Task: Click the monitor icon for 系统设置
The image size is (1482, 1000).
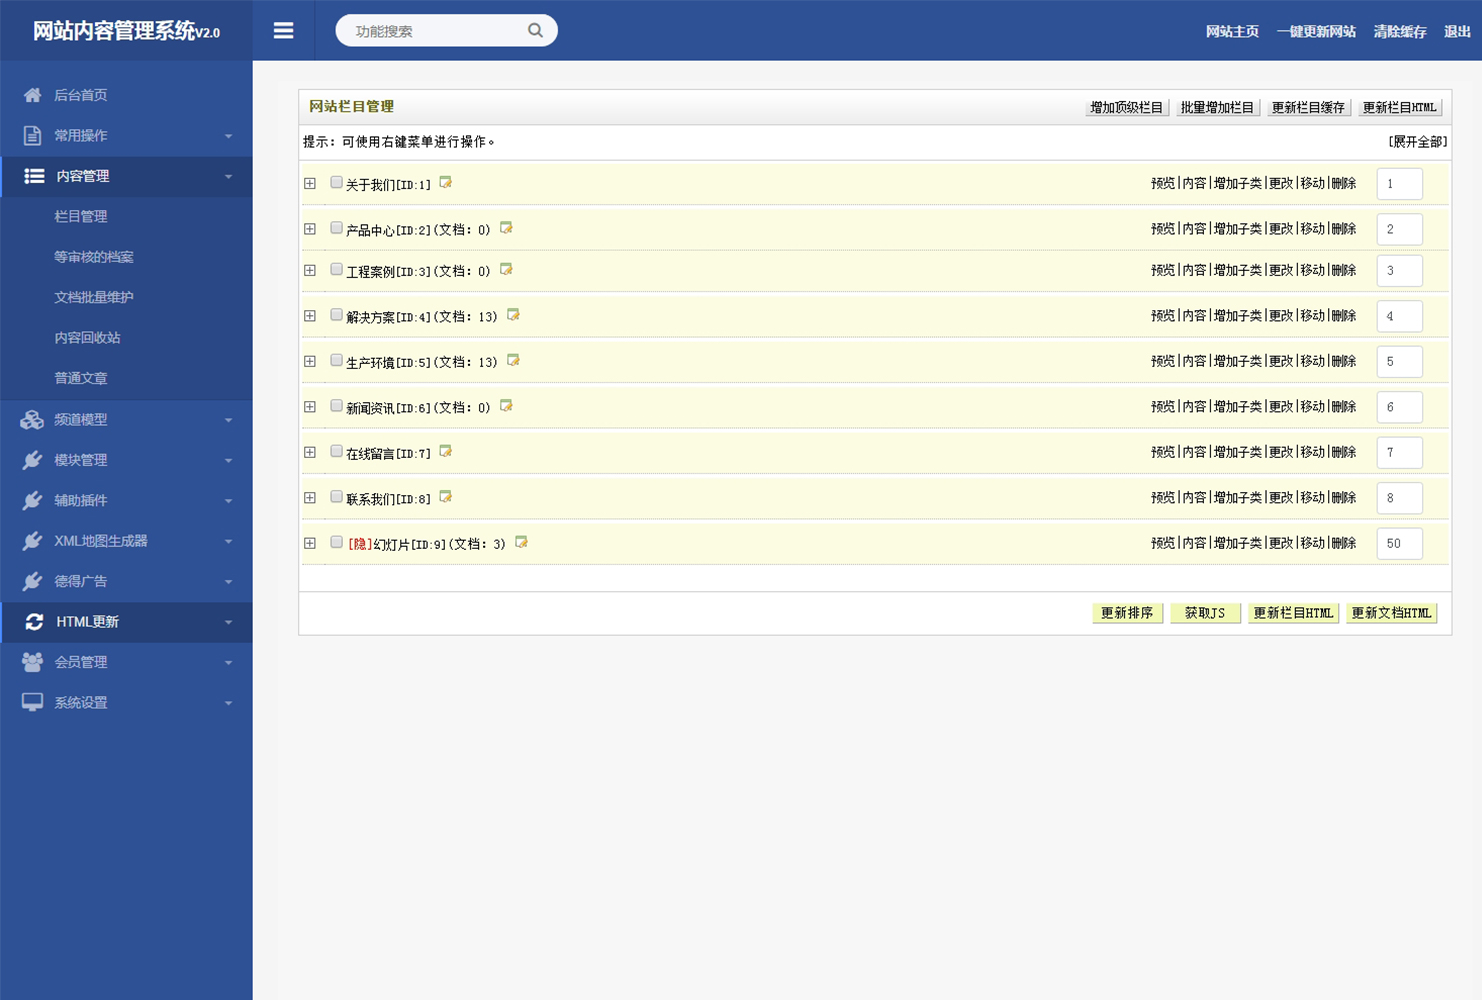Action: [32, 703]
